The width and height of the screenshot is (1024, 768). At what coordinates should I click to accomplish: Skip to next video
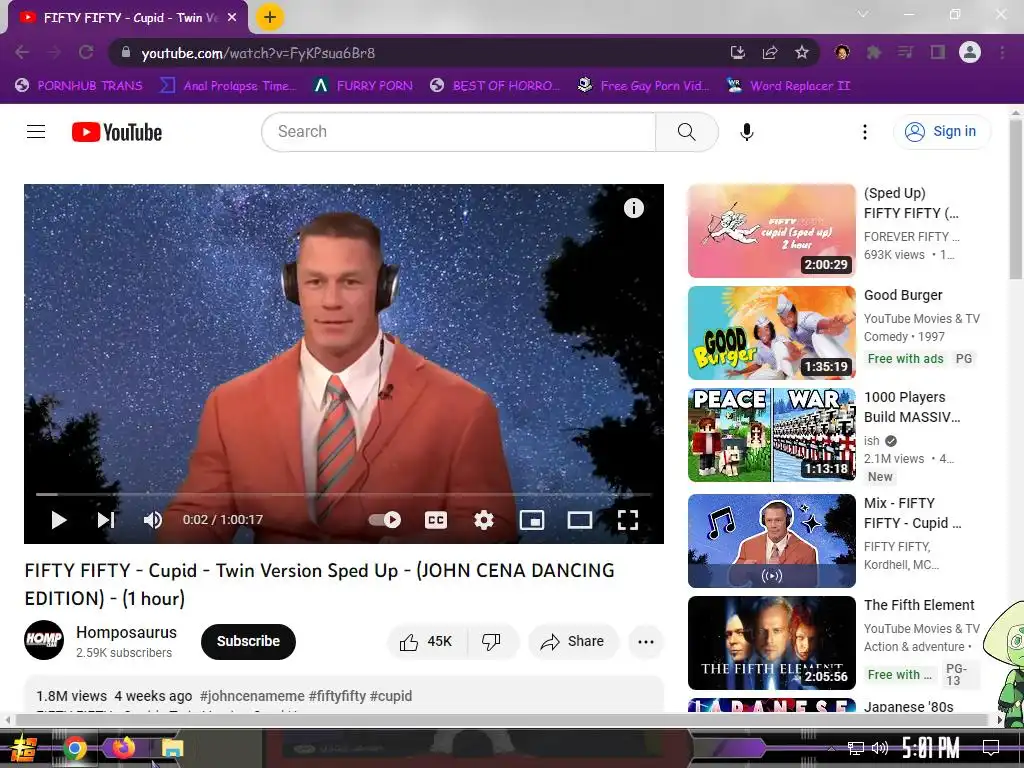coord(106,520)
